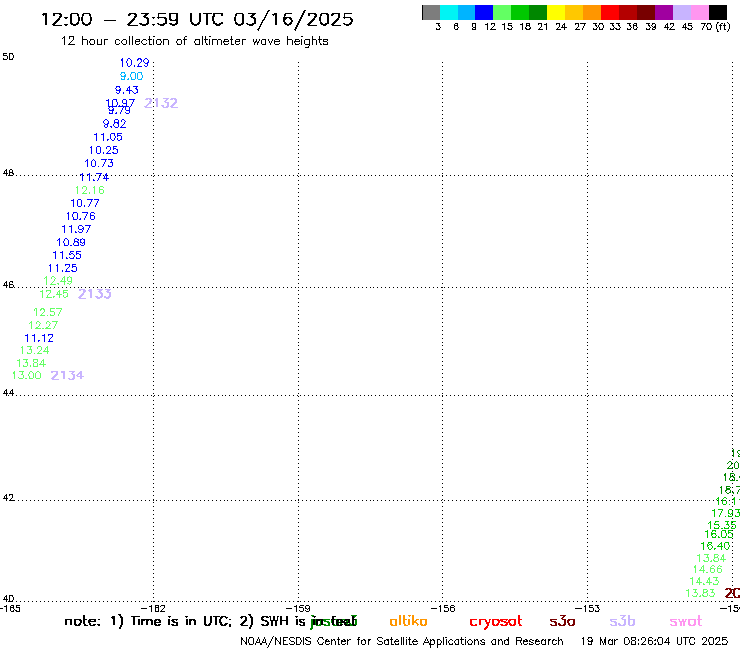Click the '24' label under the color scale
The image size is (740, 650).
click(561, 27)
